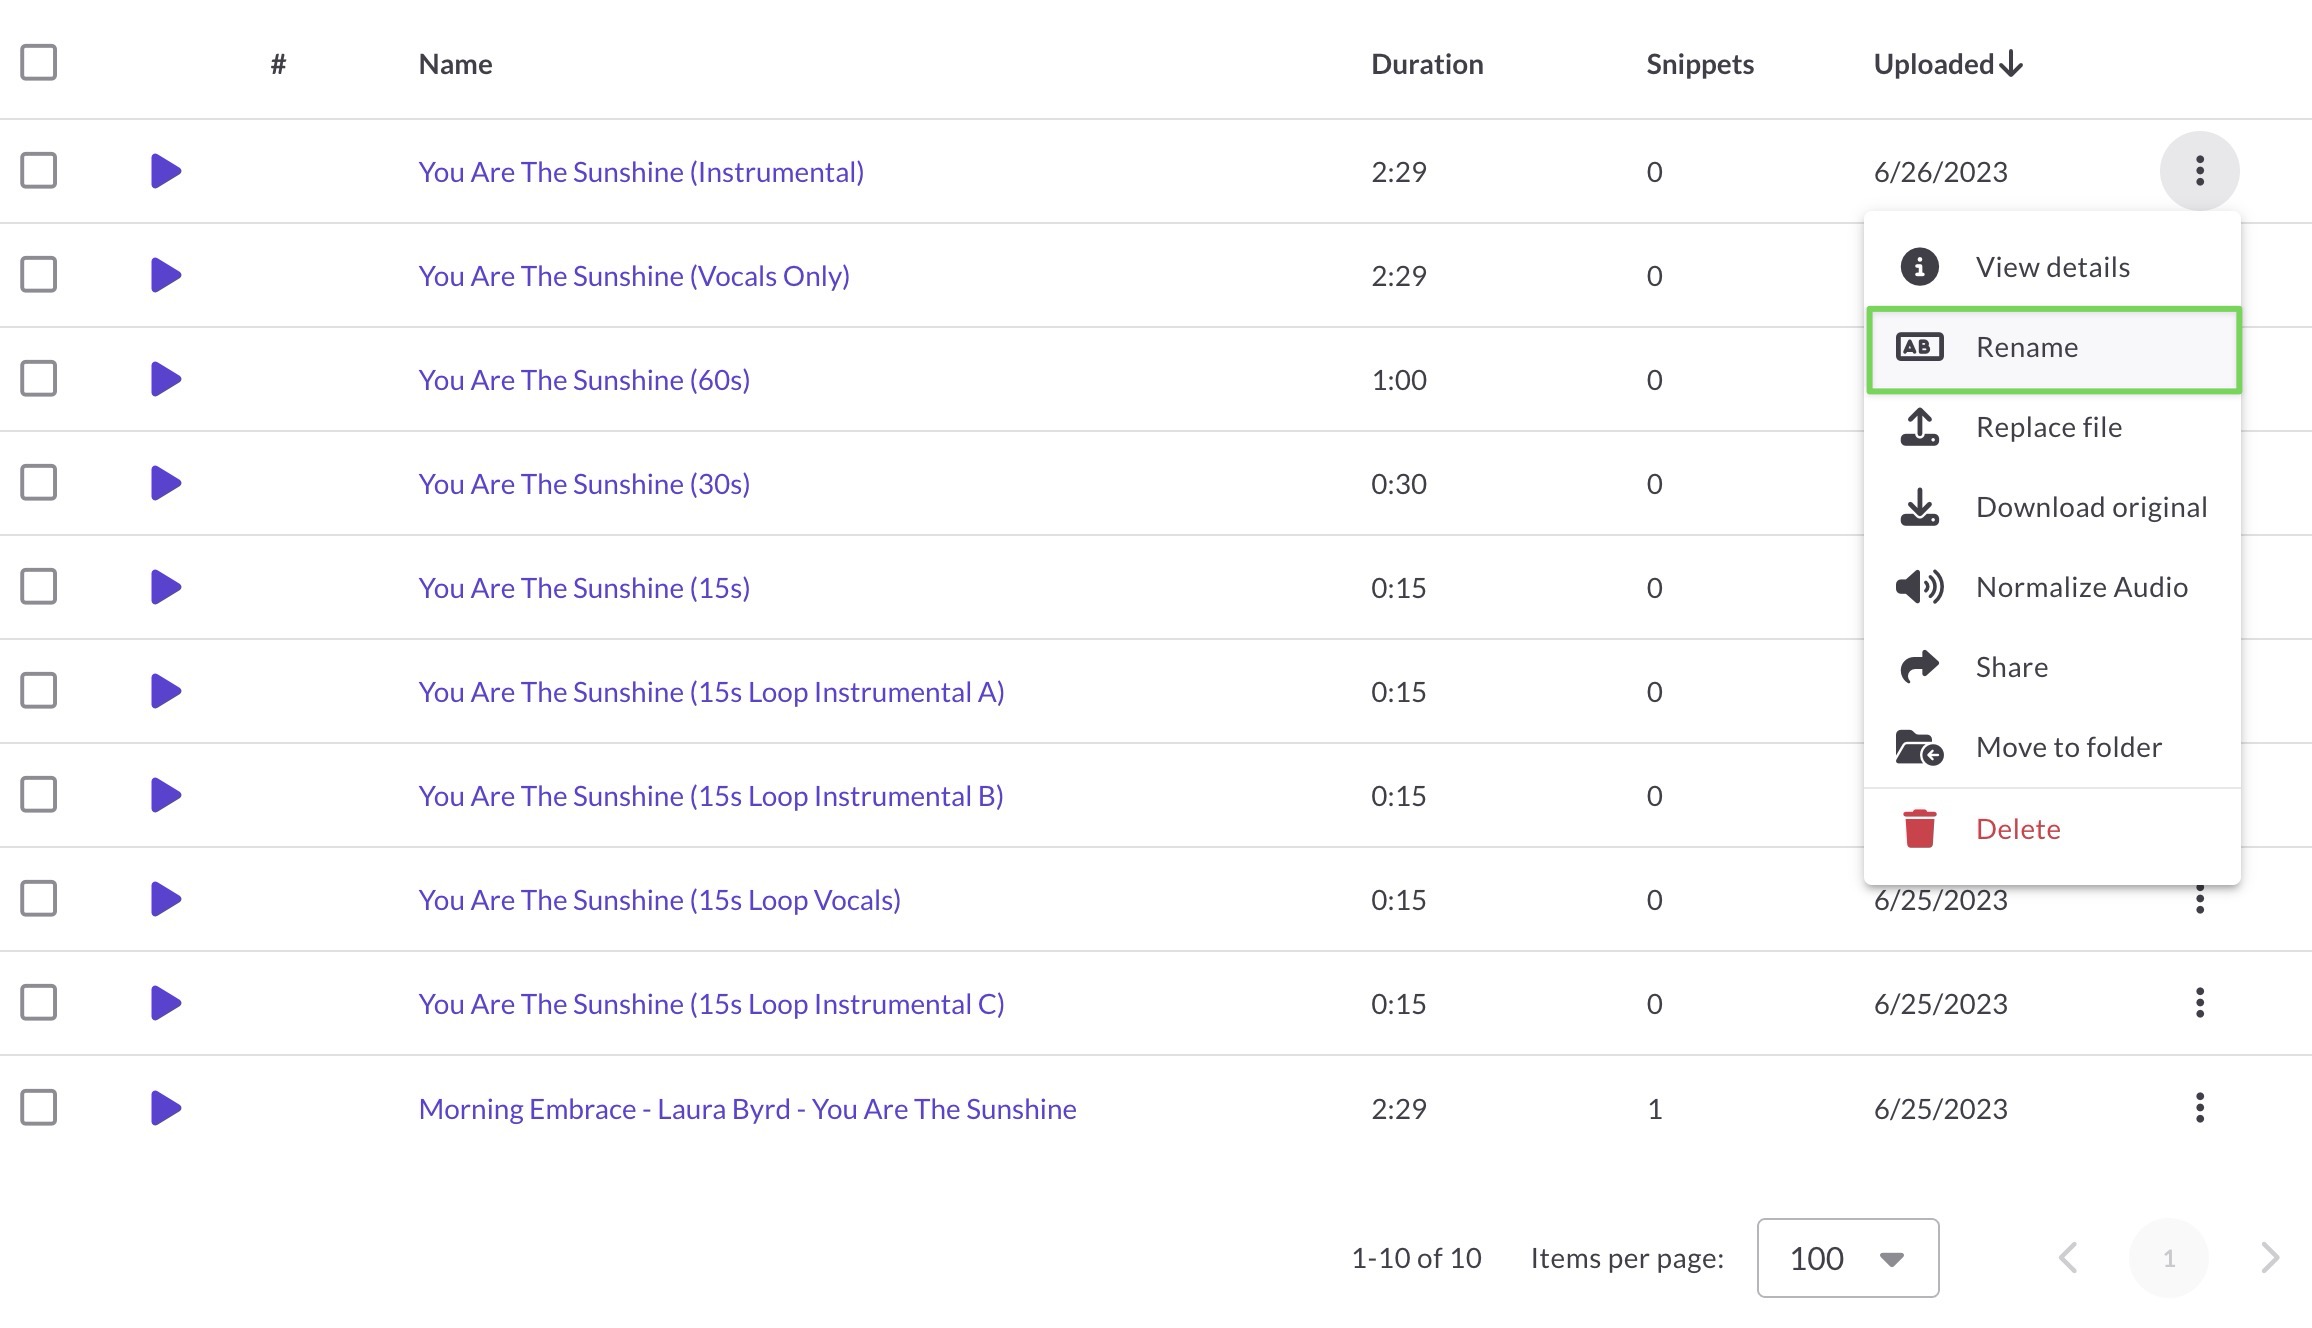Click the share arrow icon in menu

(x=1919, y=667)
